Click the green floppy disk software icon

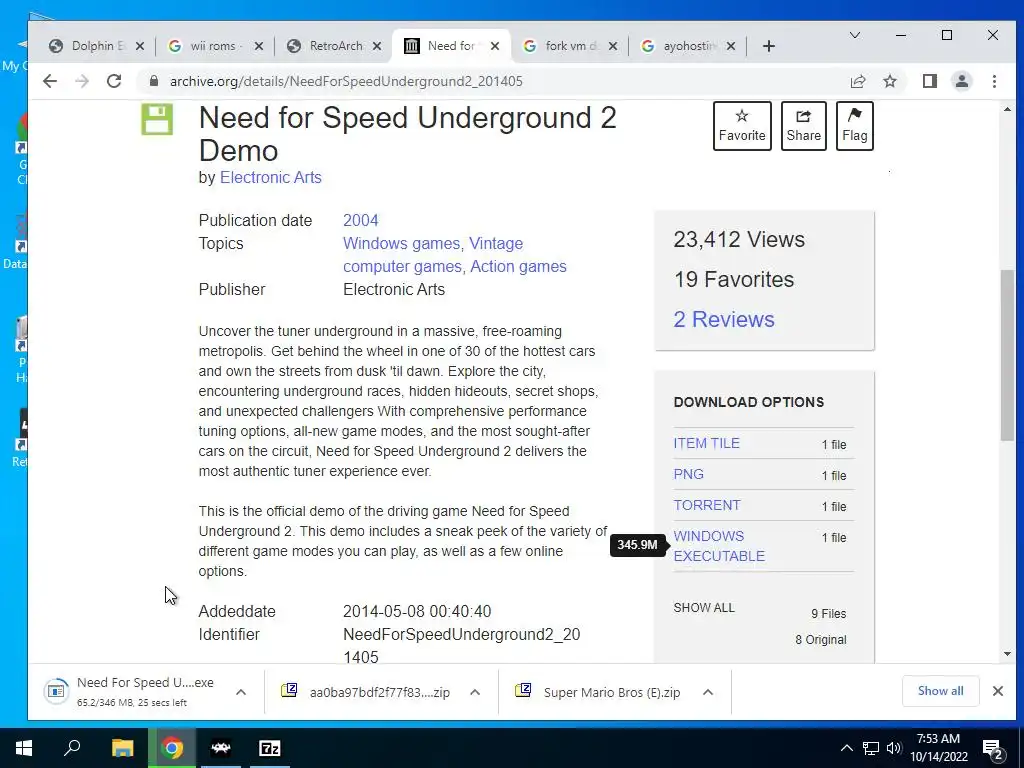[157, 120]
